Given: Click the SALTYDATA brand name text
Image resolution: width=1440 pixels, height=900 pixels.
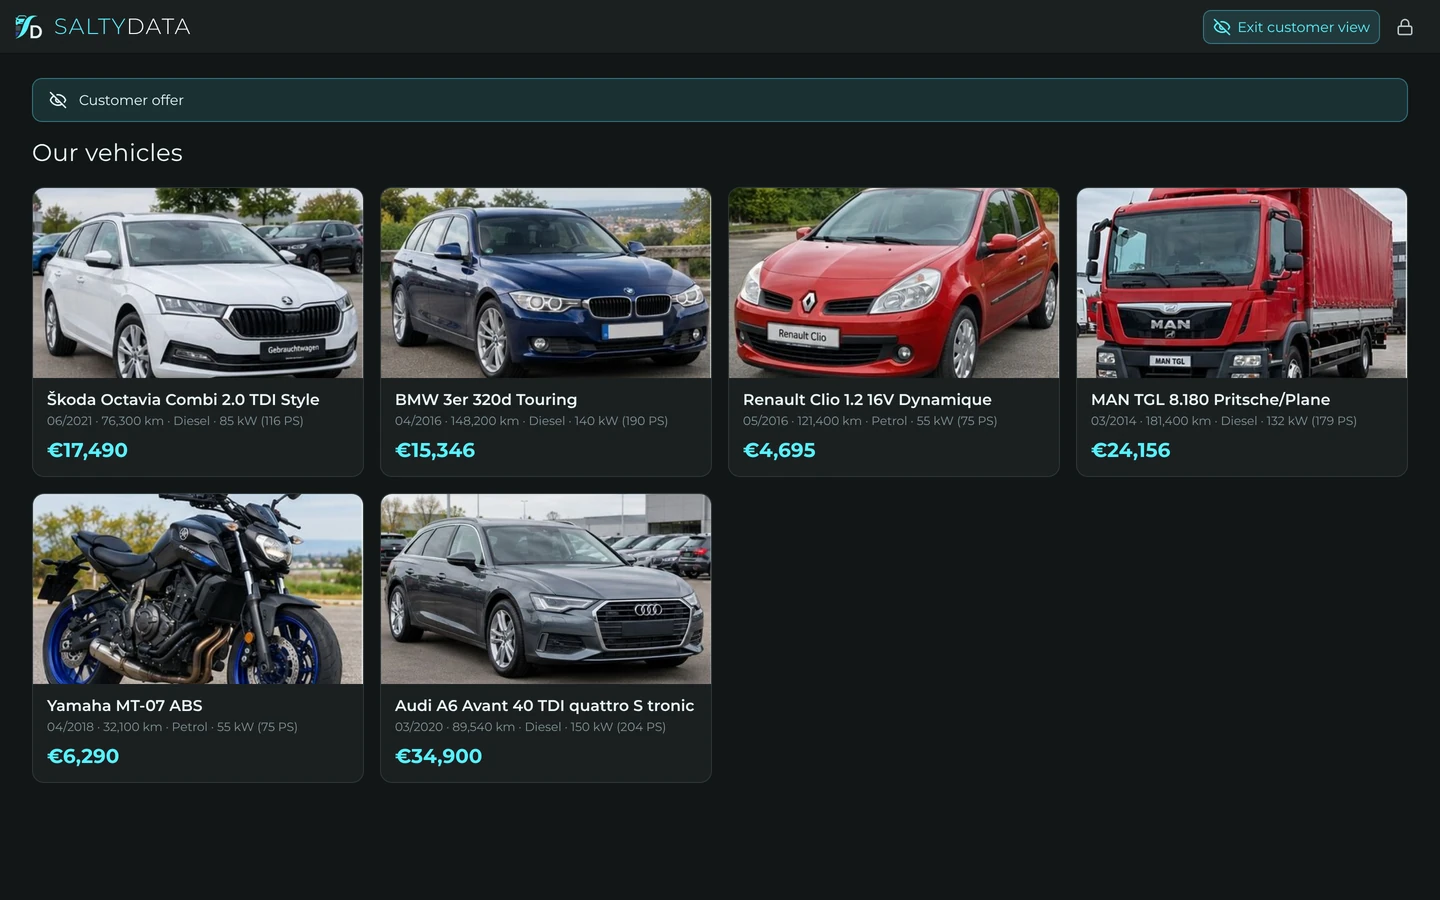Looking at the screenshot, I should click(x=122, y=27).
